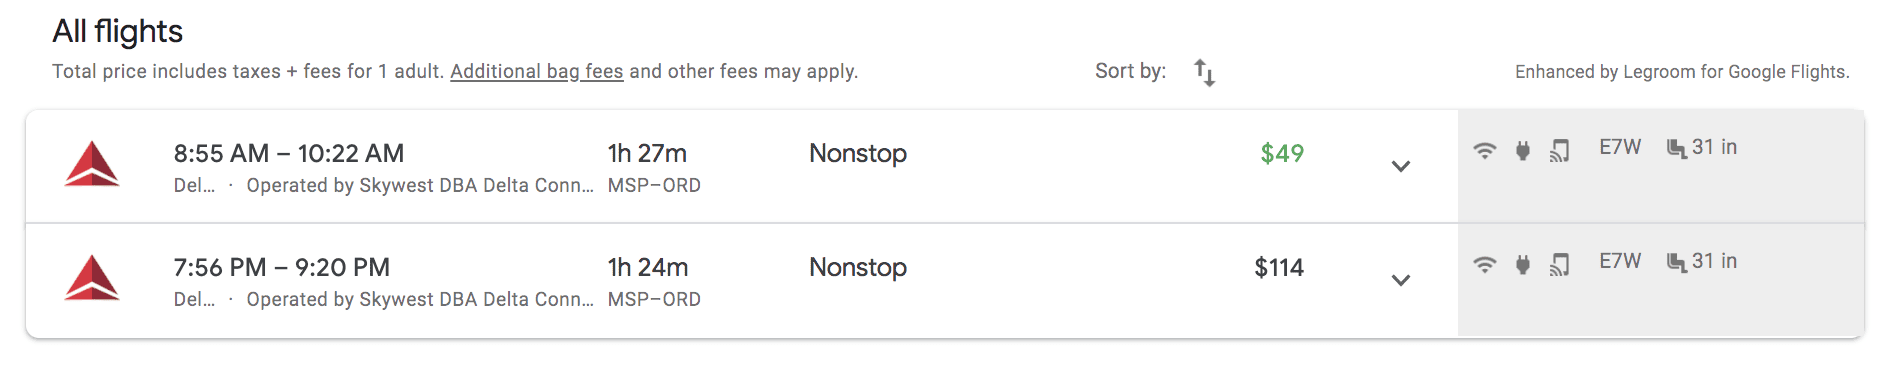Click legroom seat icon on first flight

[x=1677, y=149]
